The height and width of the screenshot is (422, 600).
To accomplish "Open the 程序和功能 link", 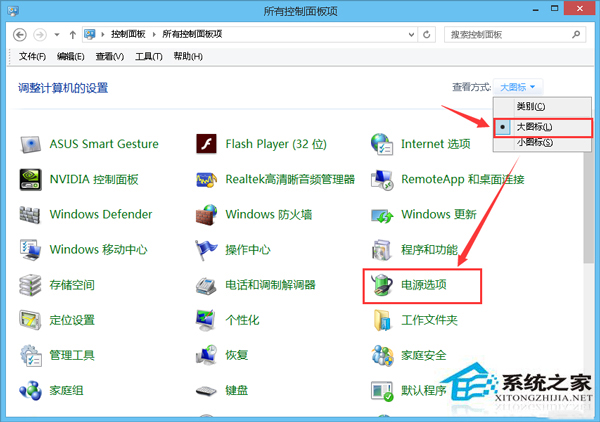I will coord(429,250).
